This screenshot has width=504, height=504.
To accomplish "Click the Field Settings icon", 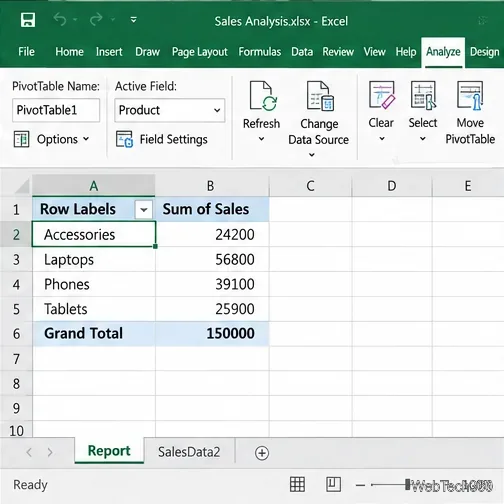I will [x=124, y=139].
